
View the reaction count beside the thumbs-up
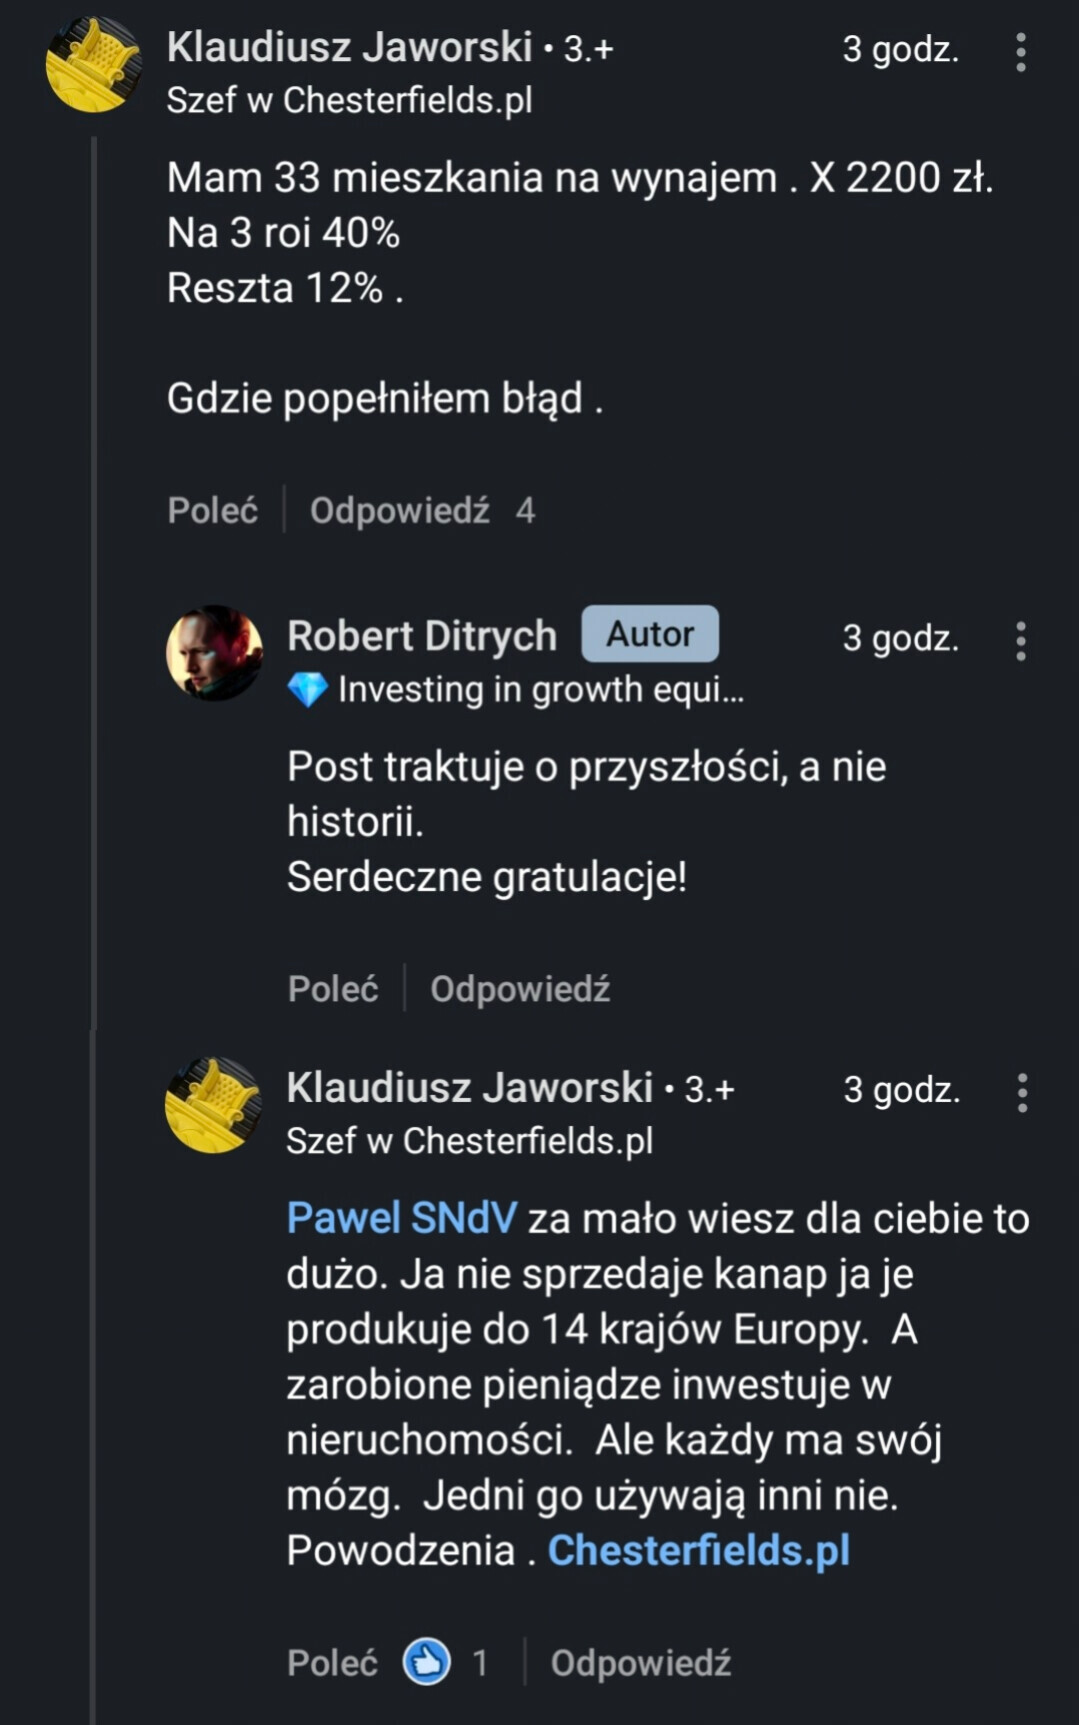click(x=480, y=1662)
